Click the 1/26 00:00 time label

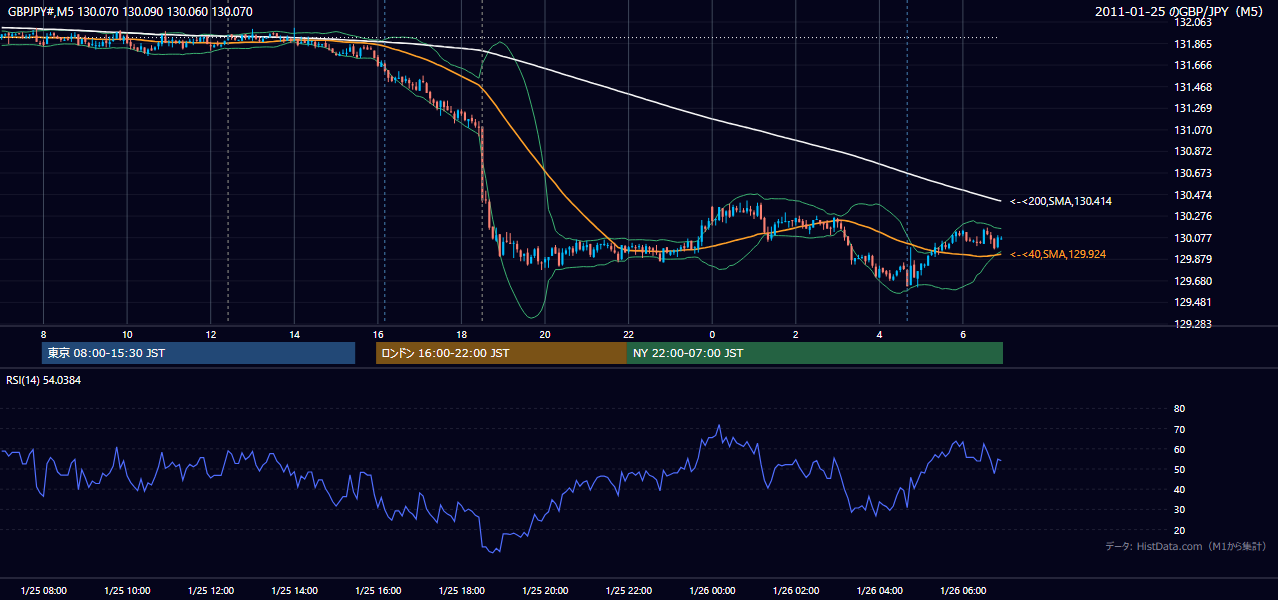[x=712, y=591]
